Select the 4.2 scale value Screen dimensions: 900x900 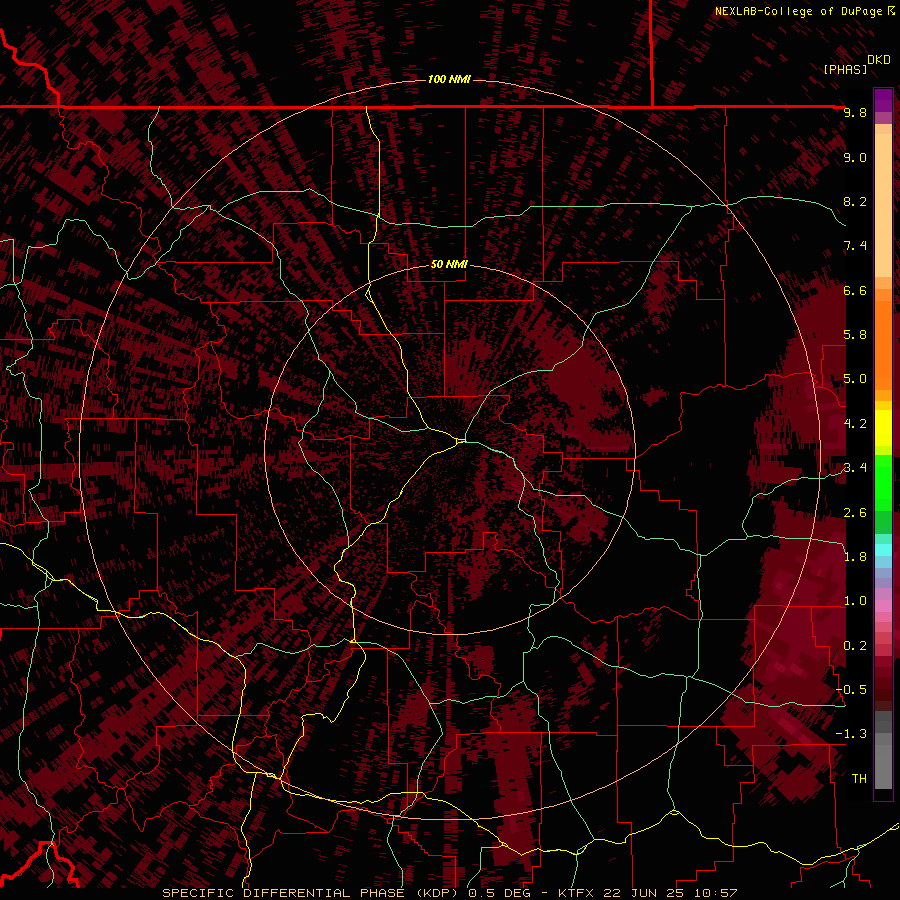tap(855, 424)
